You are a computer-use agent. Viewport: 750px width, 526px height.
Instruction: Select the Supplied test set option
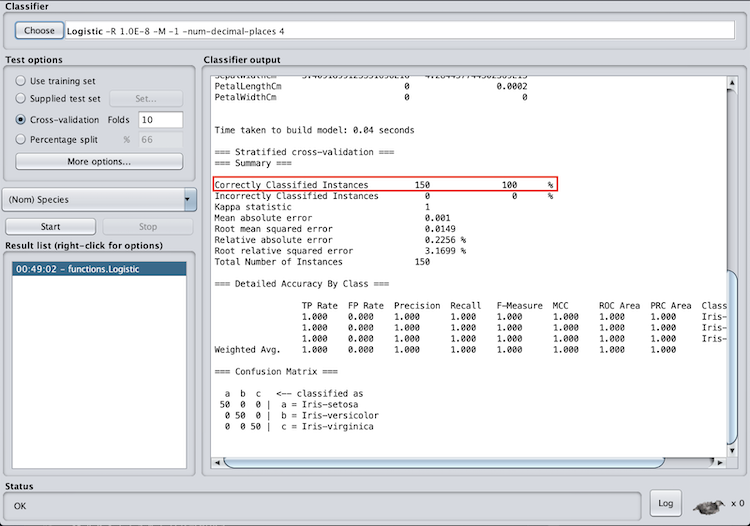click(20, 99)
